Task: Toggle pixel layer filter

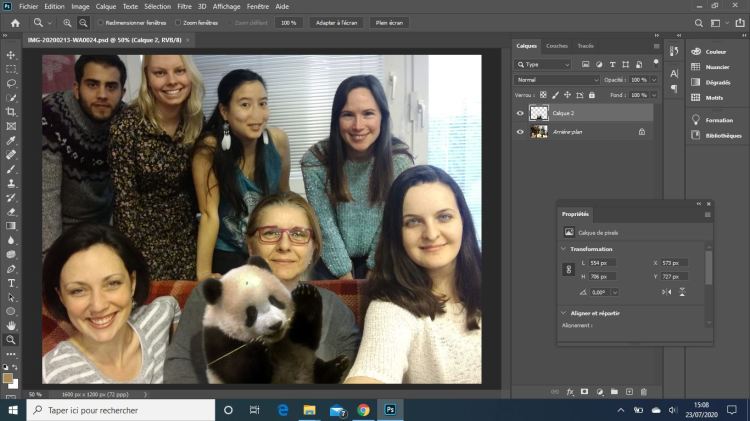Action: coord(585,64)
